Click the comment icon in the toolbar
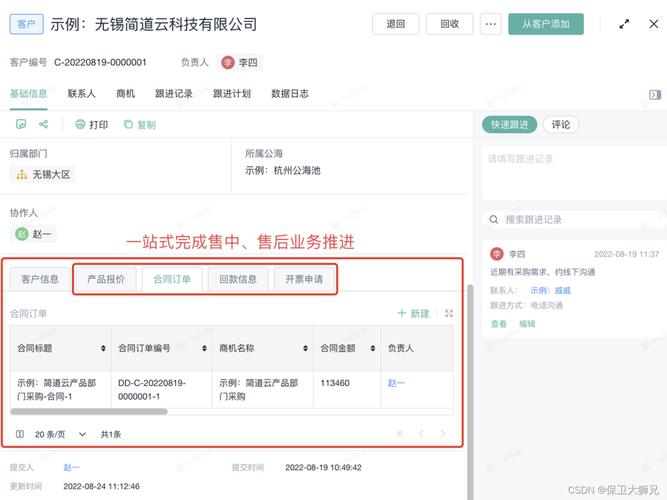The image size is (667, 500). click(x=20, y=125)
